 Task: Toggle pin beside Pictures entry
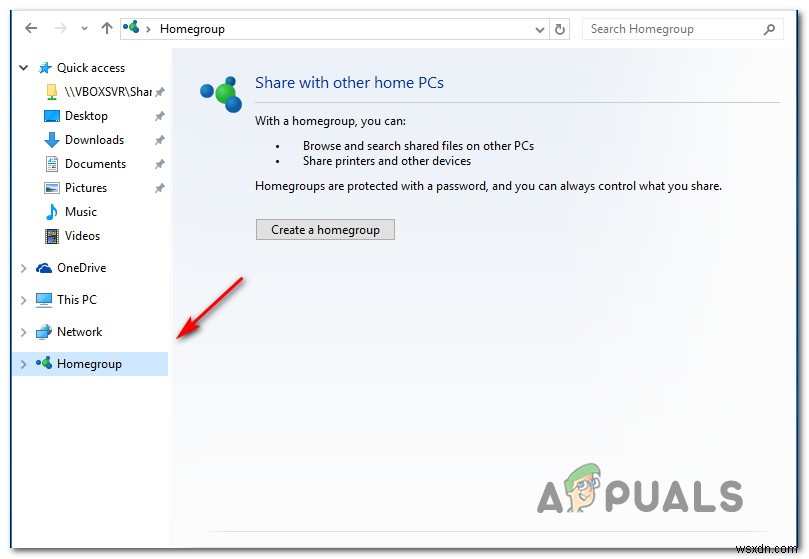[x=160, y=188]
